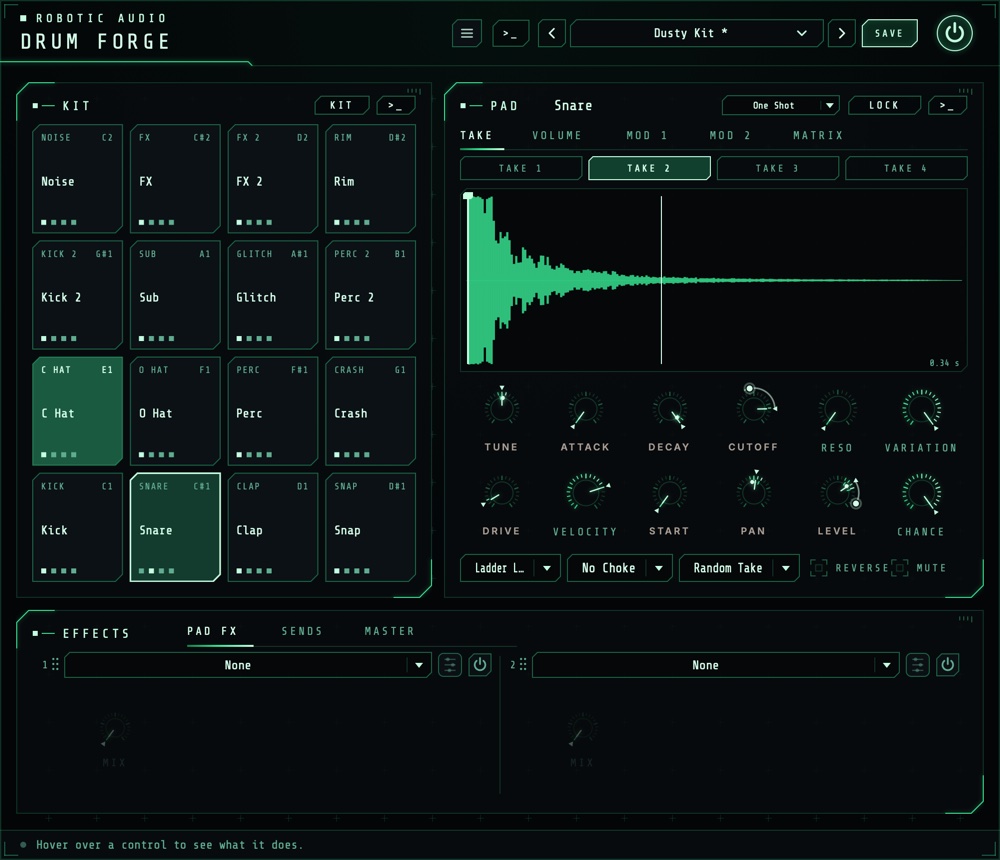Open effect slot 1 None dropdown
This screenshot has width=1000, height=860.
(247, 665)
